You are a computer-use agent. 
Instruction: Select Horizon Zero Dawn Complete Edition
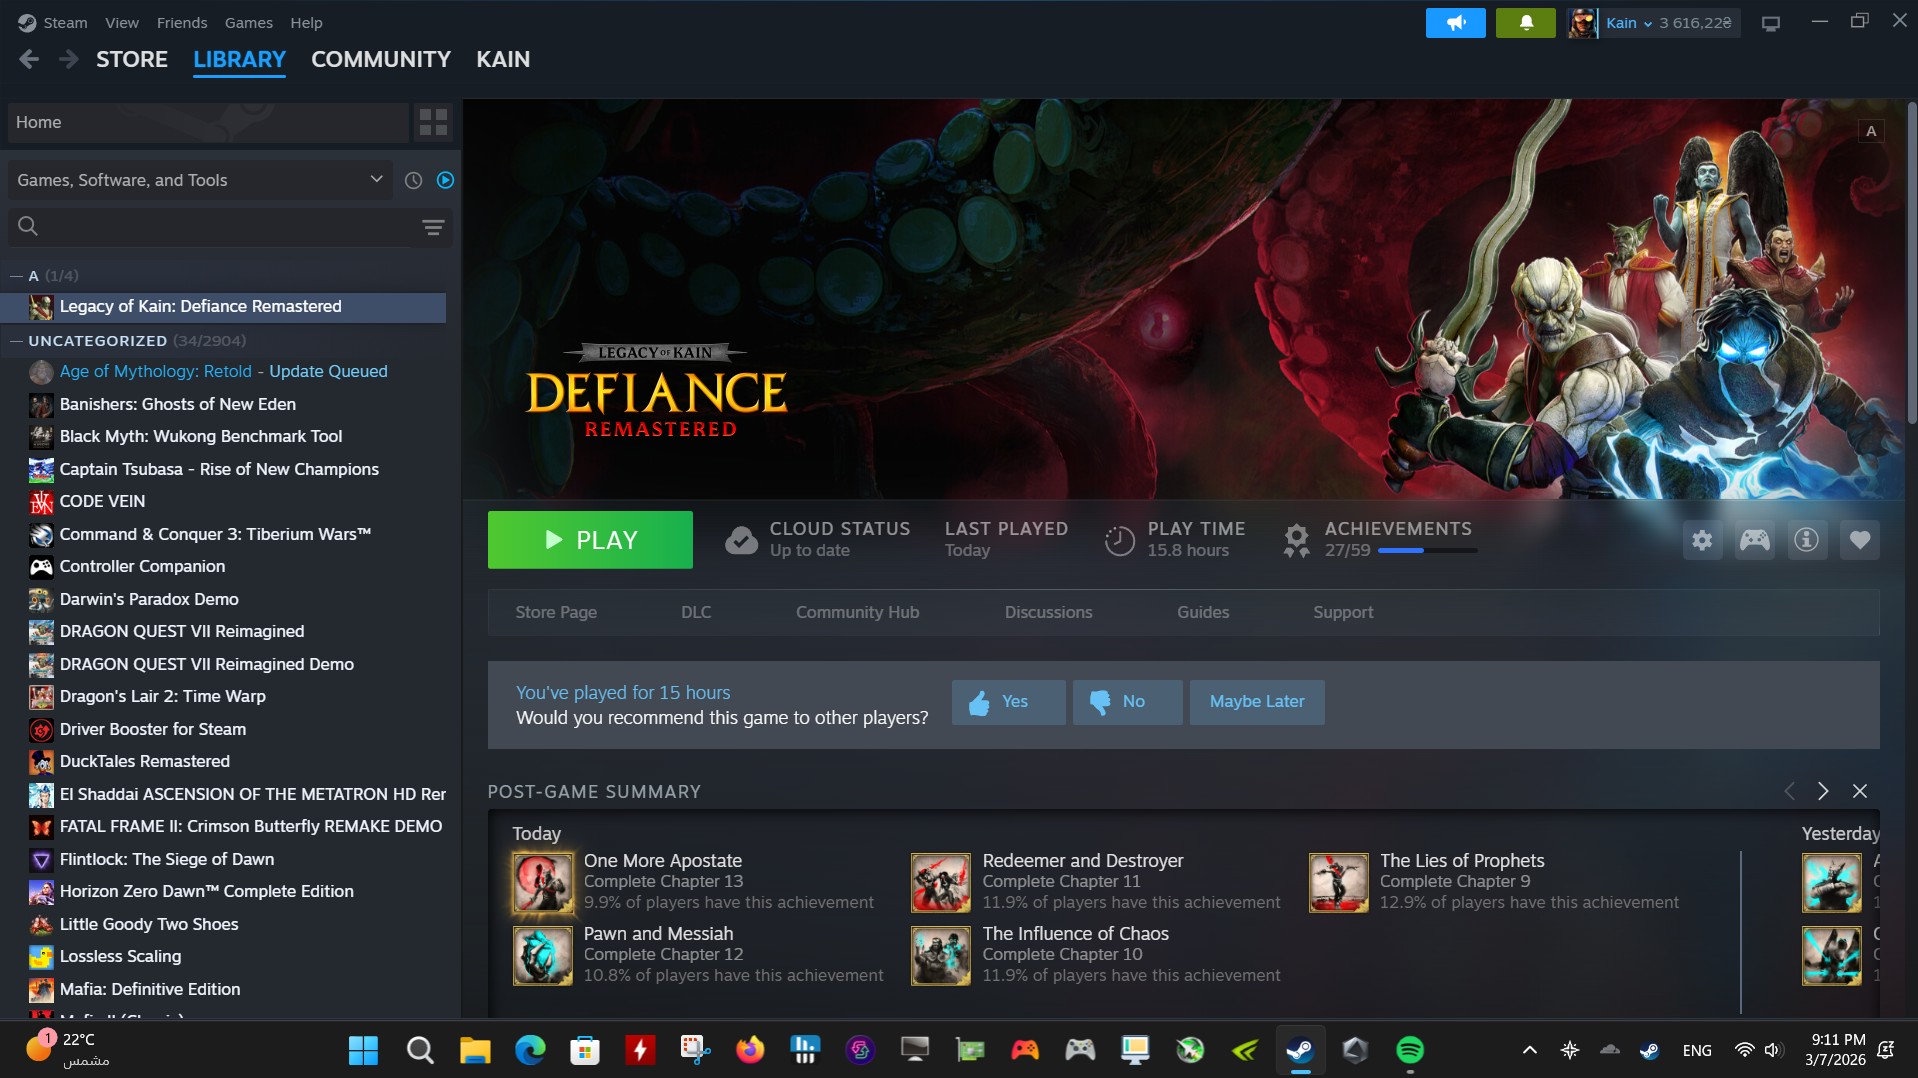[x=224, y=892]
